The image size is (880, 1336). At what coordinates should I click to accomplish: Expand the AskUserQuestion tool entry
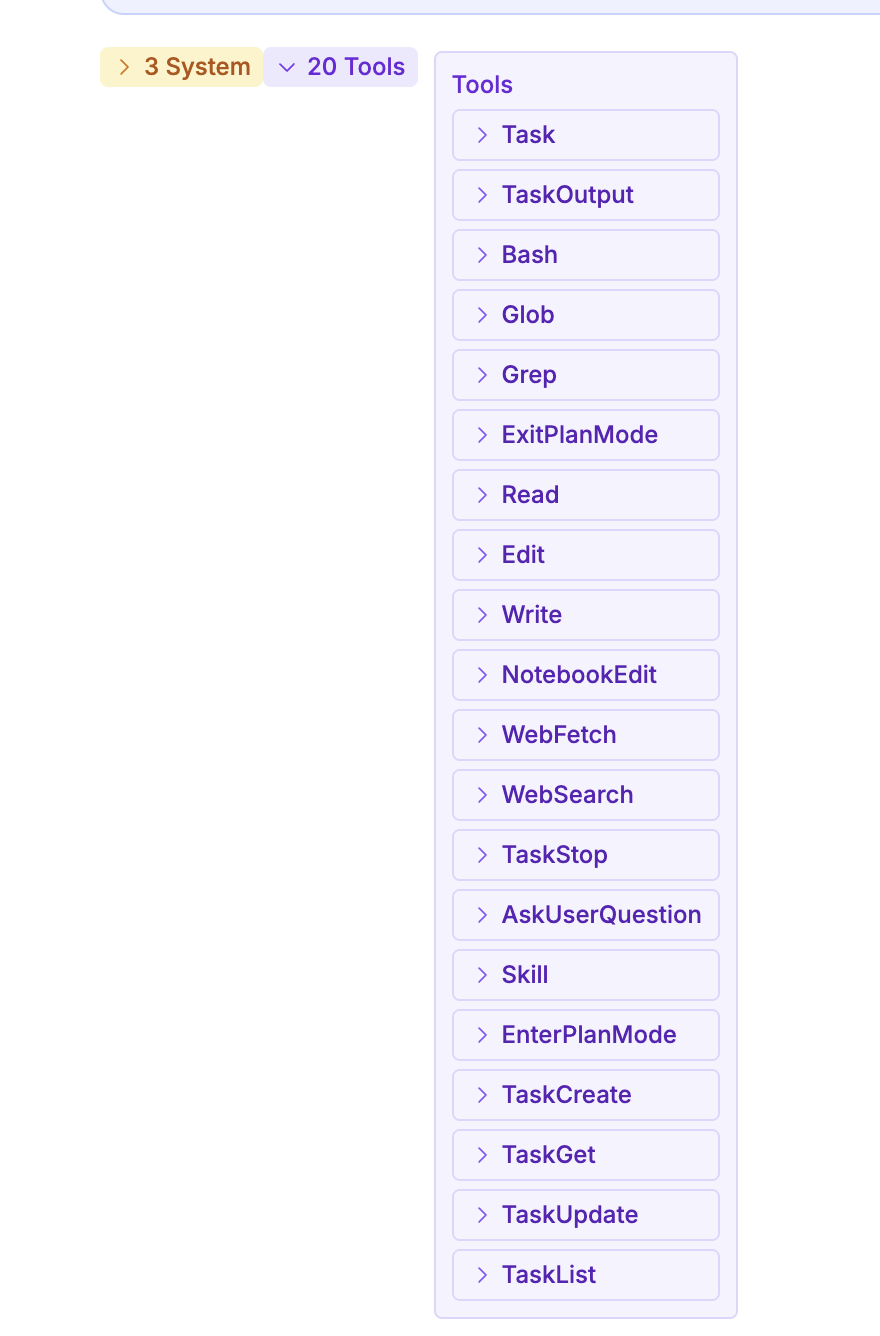point(585,915)
